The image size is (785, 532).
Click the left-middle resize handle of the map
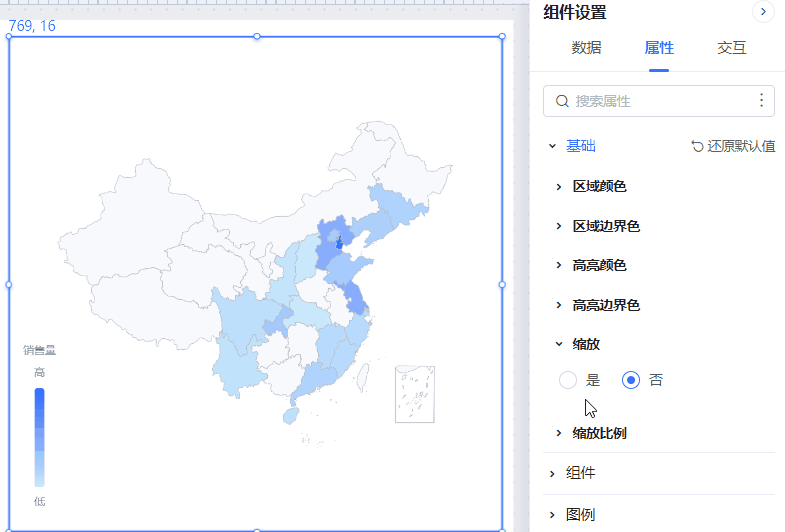click(x=9, y=285)
